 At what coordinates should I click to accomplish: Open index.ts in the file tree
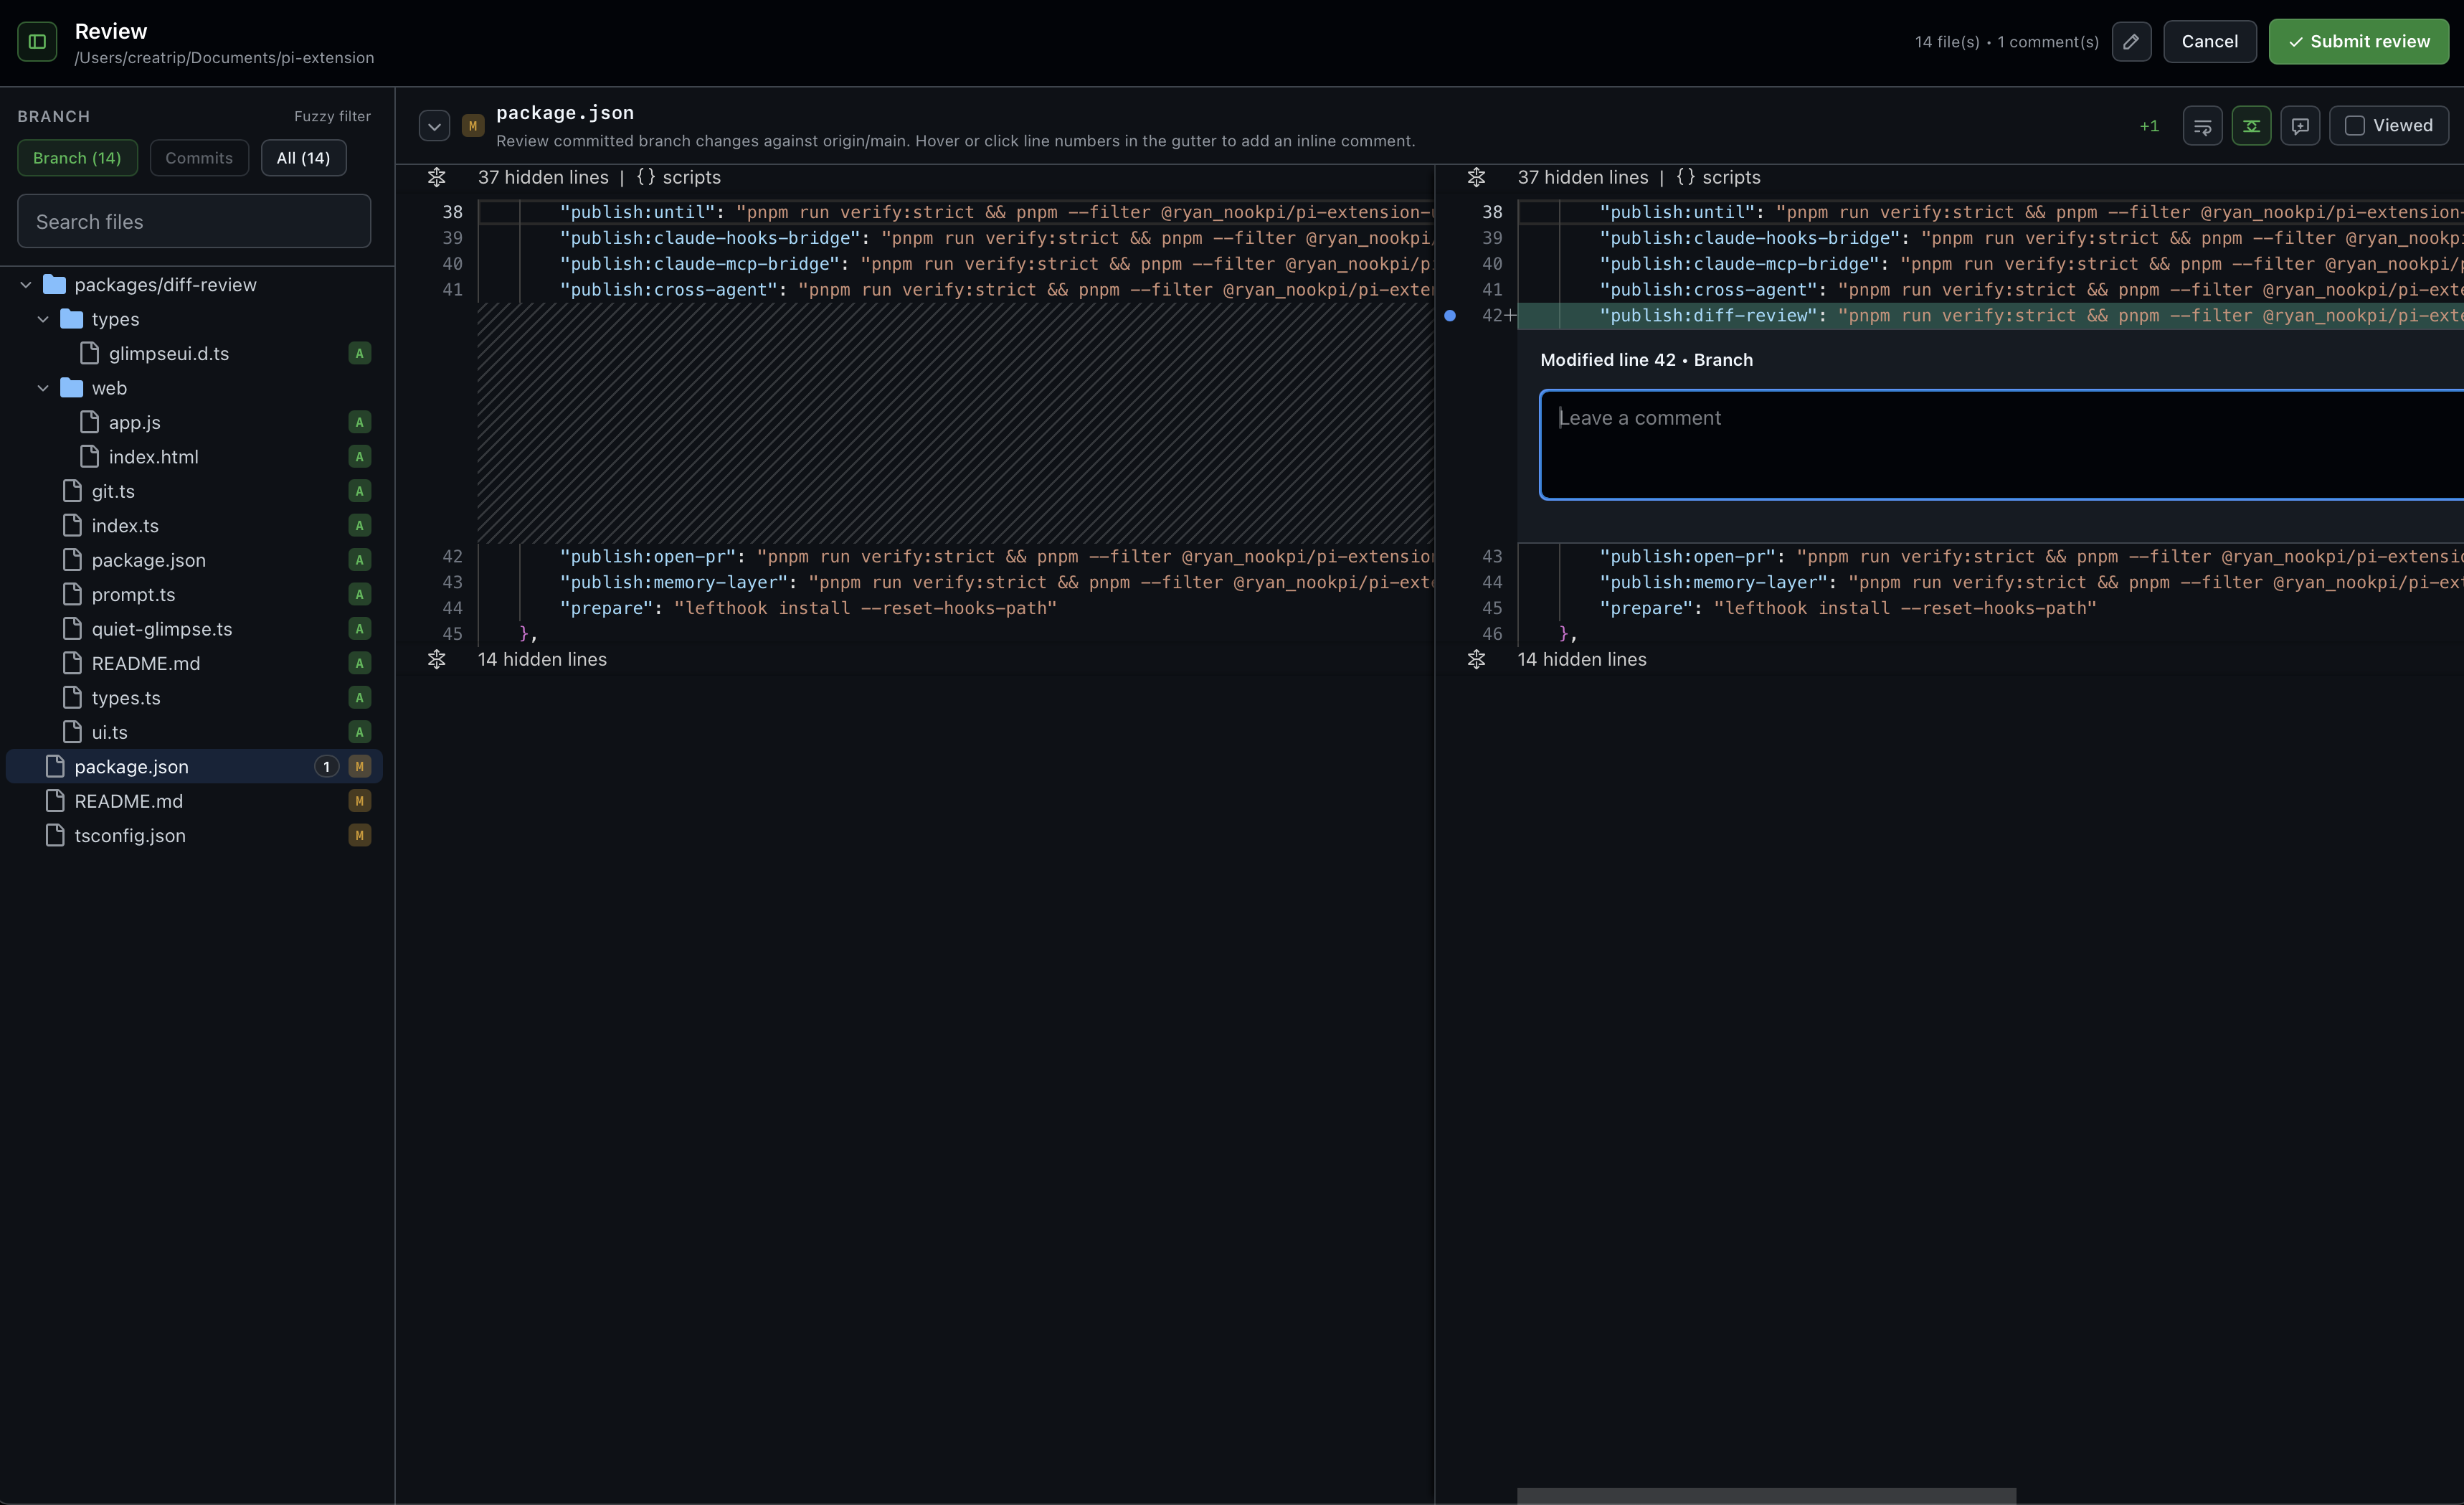point(125,526)
